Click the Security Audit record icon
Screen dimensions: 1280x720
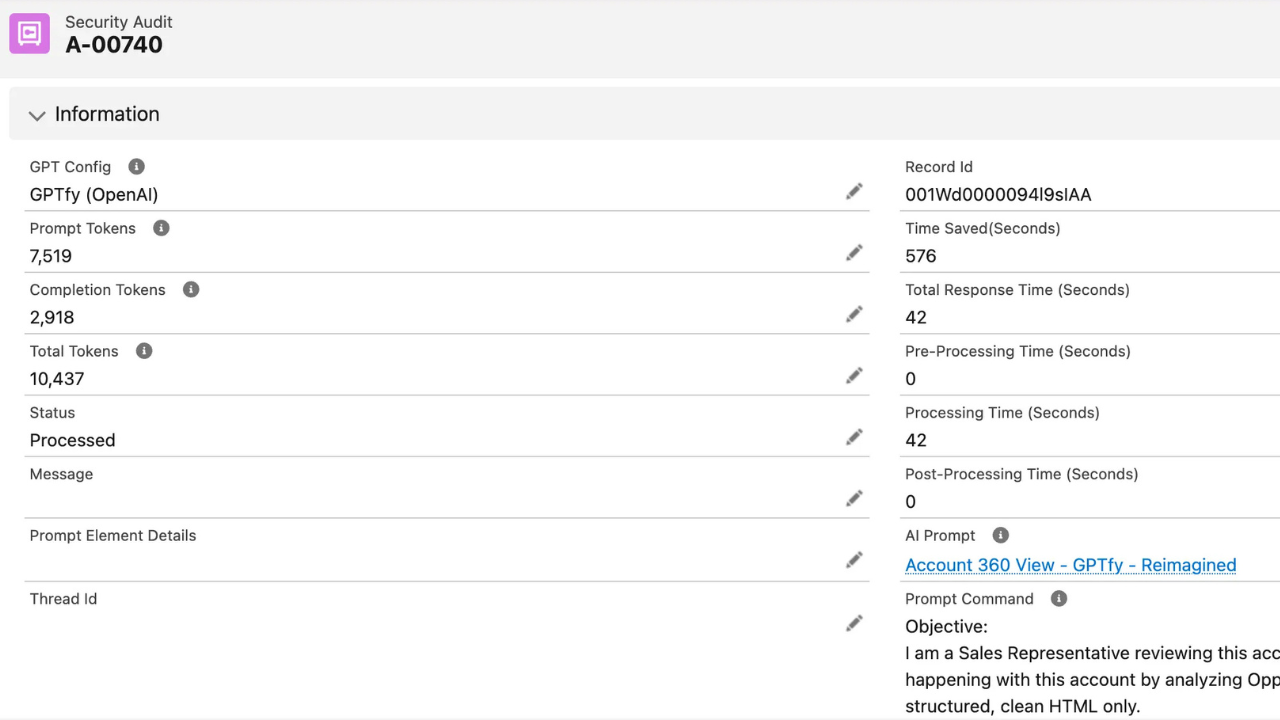[29, 34]
